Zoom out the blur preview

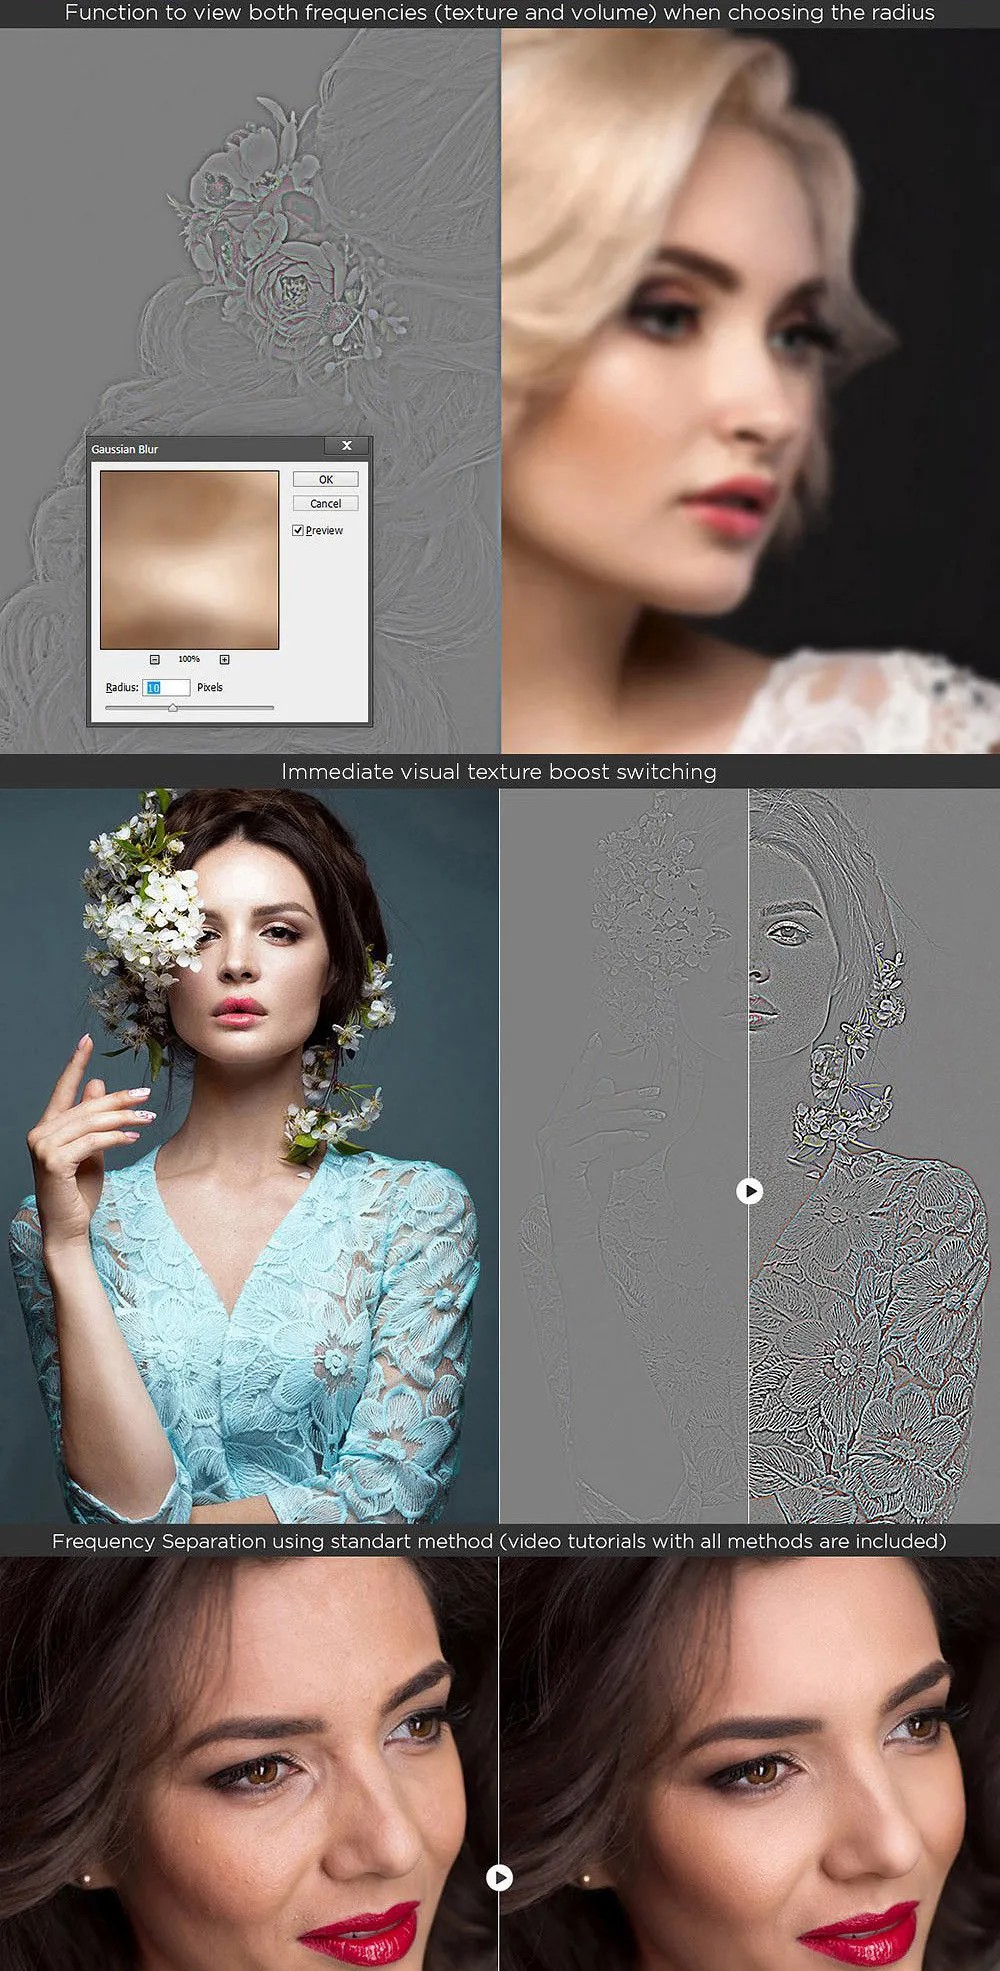155,659
